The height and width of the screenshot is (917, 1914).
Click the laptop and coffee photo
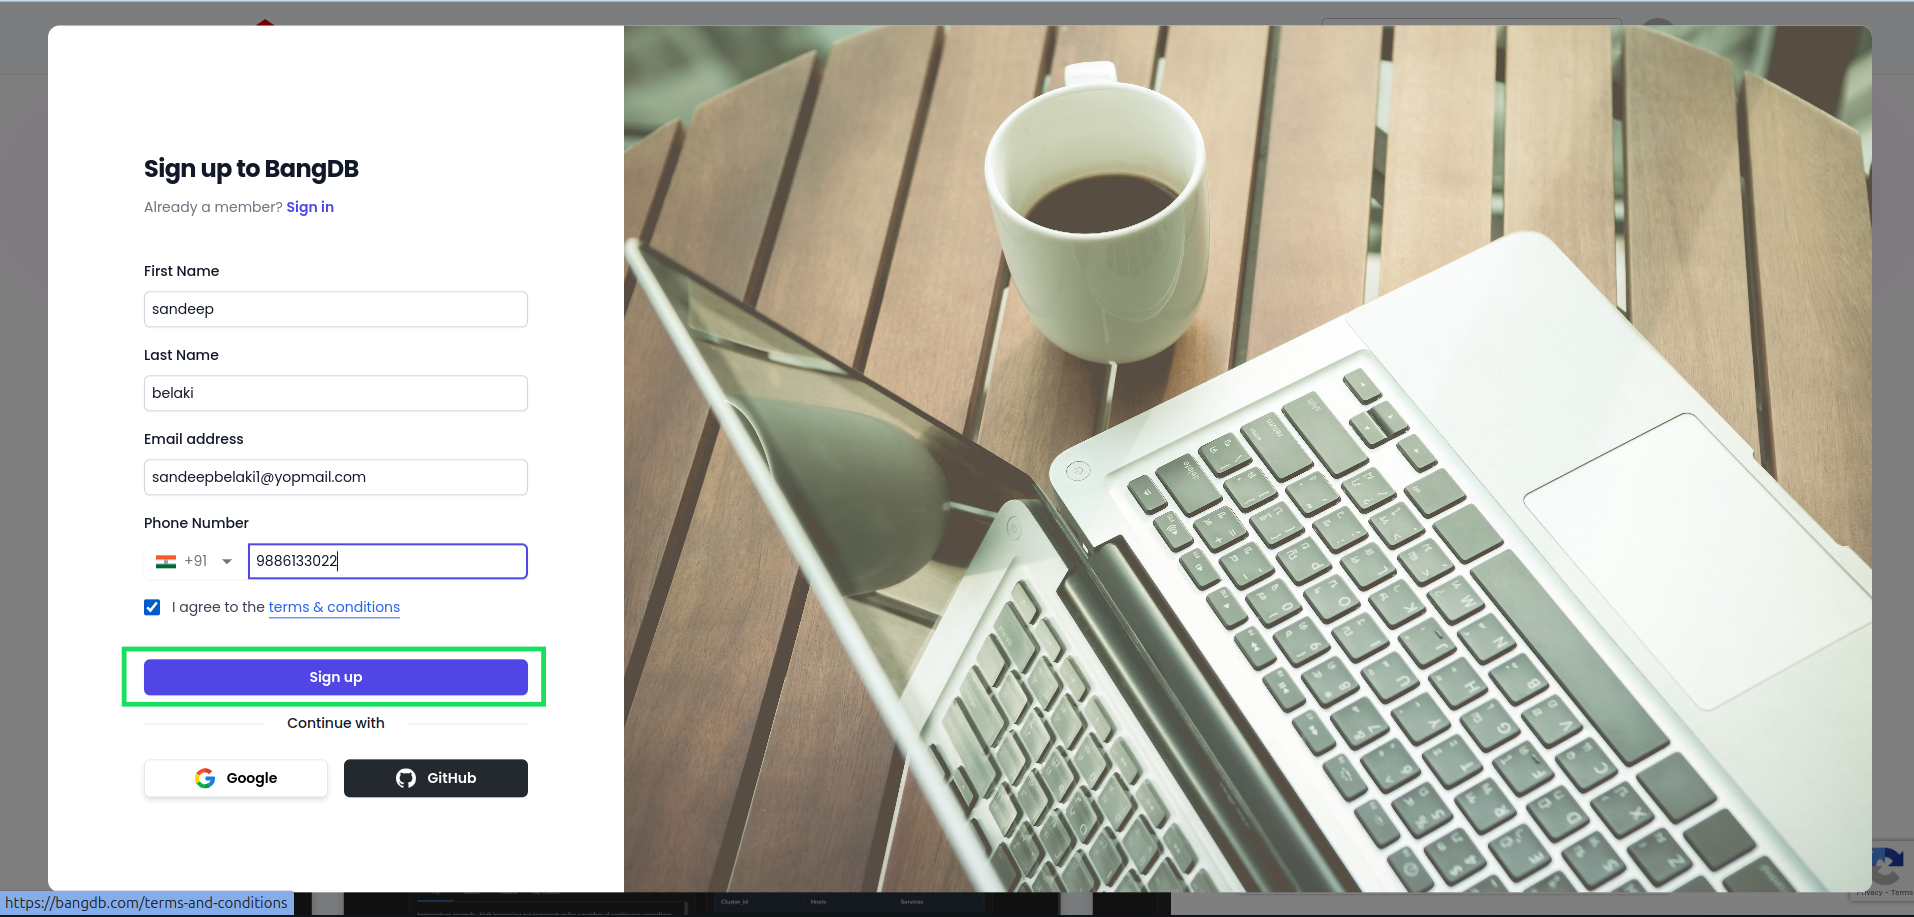pyautogui.click(x=1248, y=459)
